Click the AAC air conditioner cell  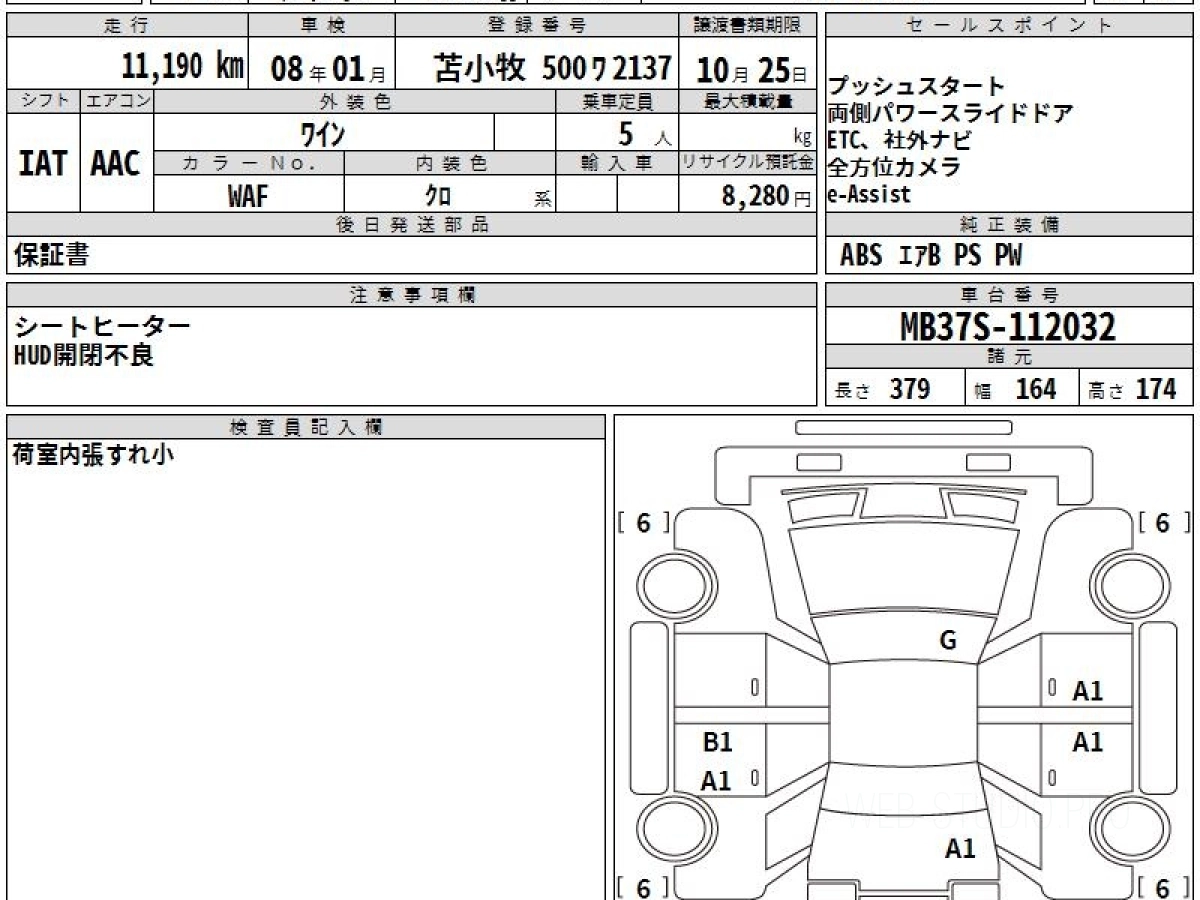(x=116, y=163)
